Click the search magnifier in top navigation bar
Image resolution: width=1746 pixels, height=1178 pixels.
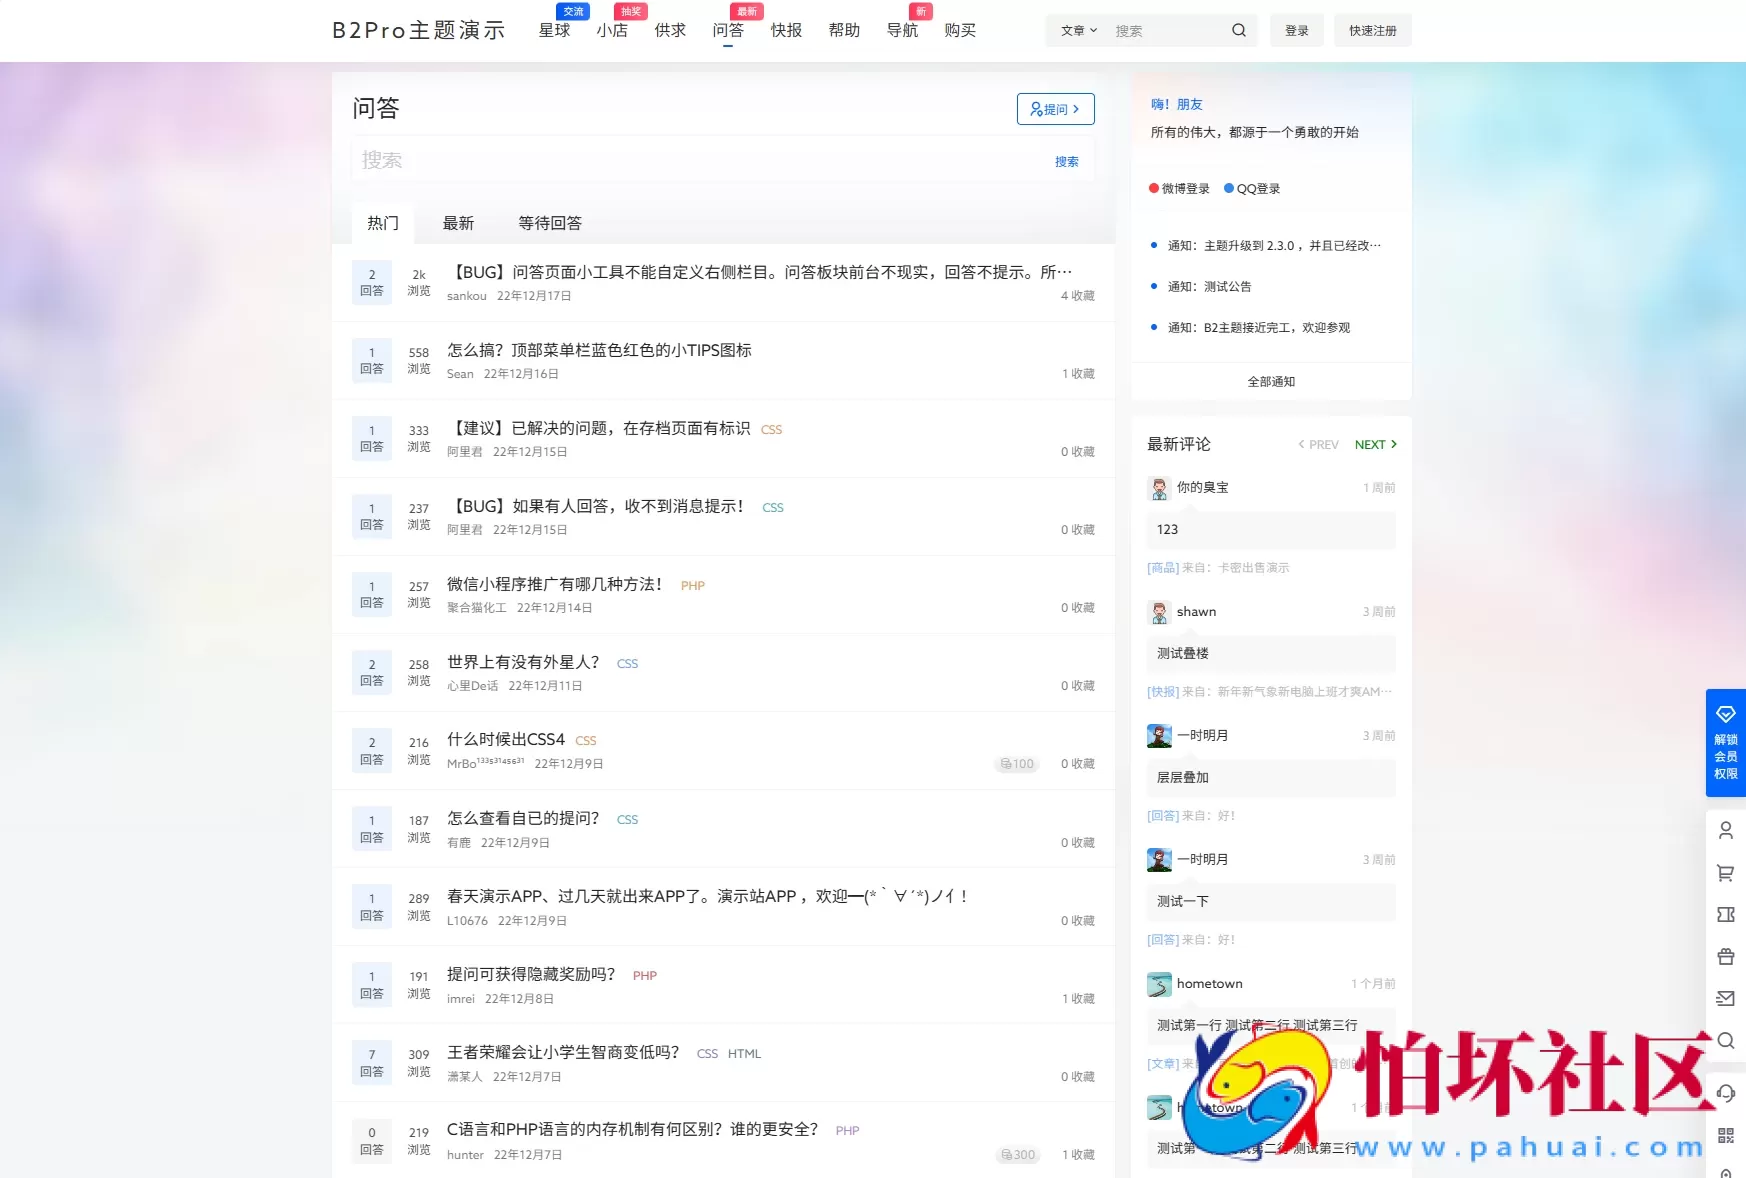1238,30
